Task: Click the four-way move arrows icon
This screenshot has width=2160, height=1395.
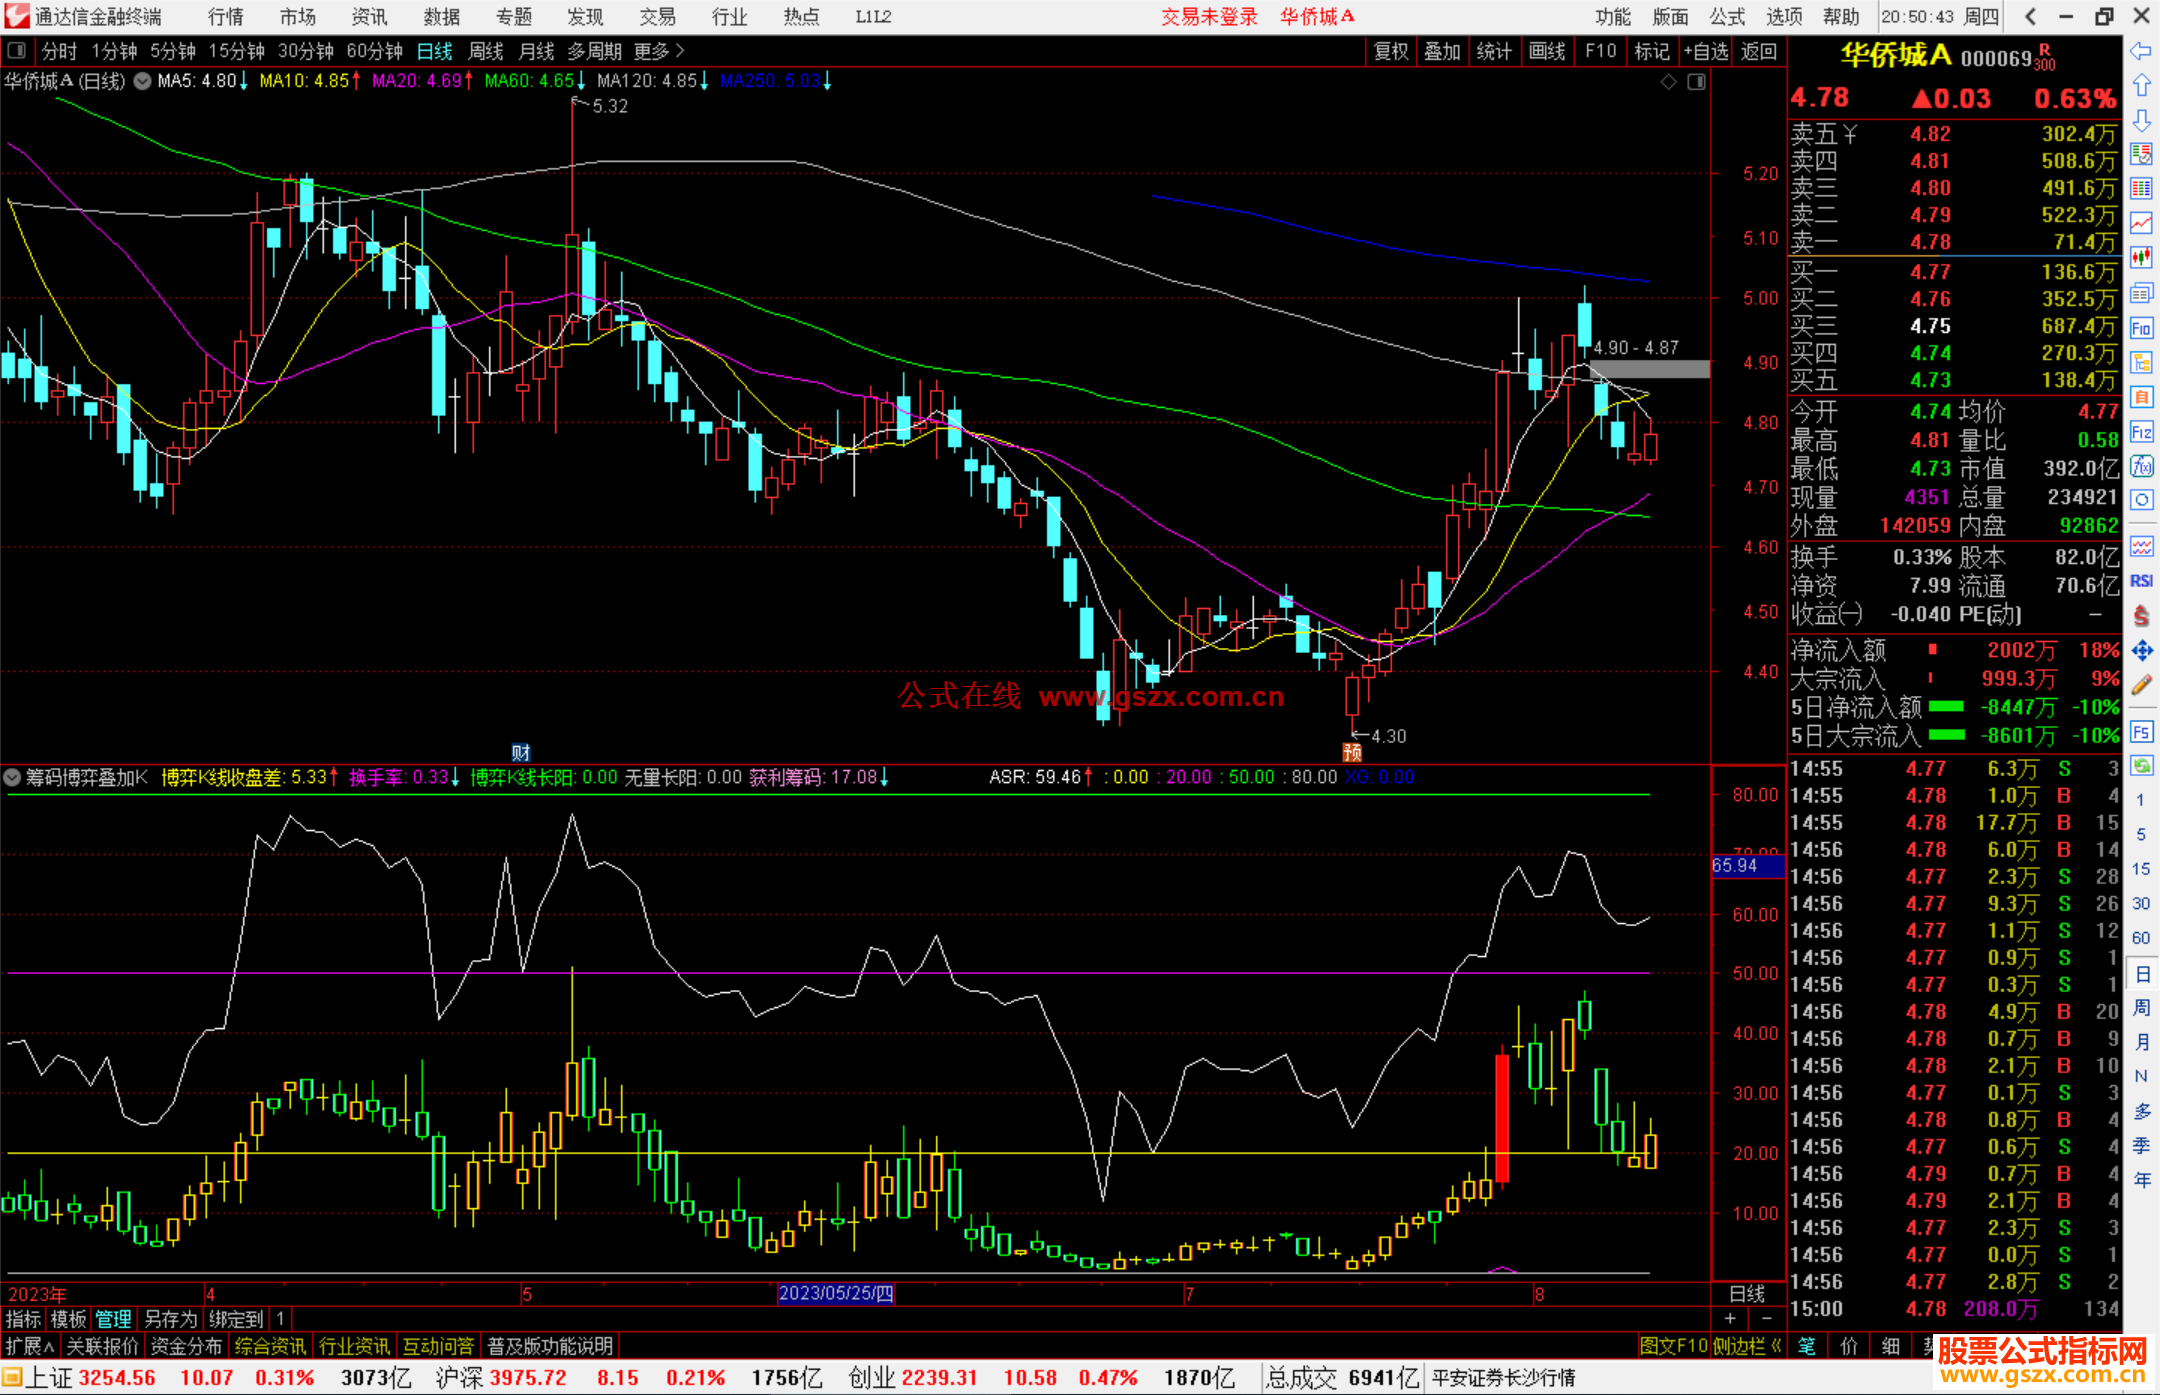Action: [x=2141, y=651]
